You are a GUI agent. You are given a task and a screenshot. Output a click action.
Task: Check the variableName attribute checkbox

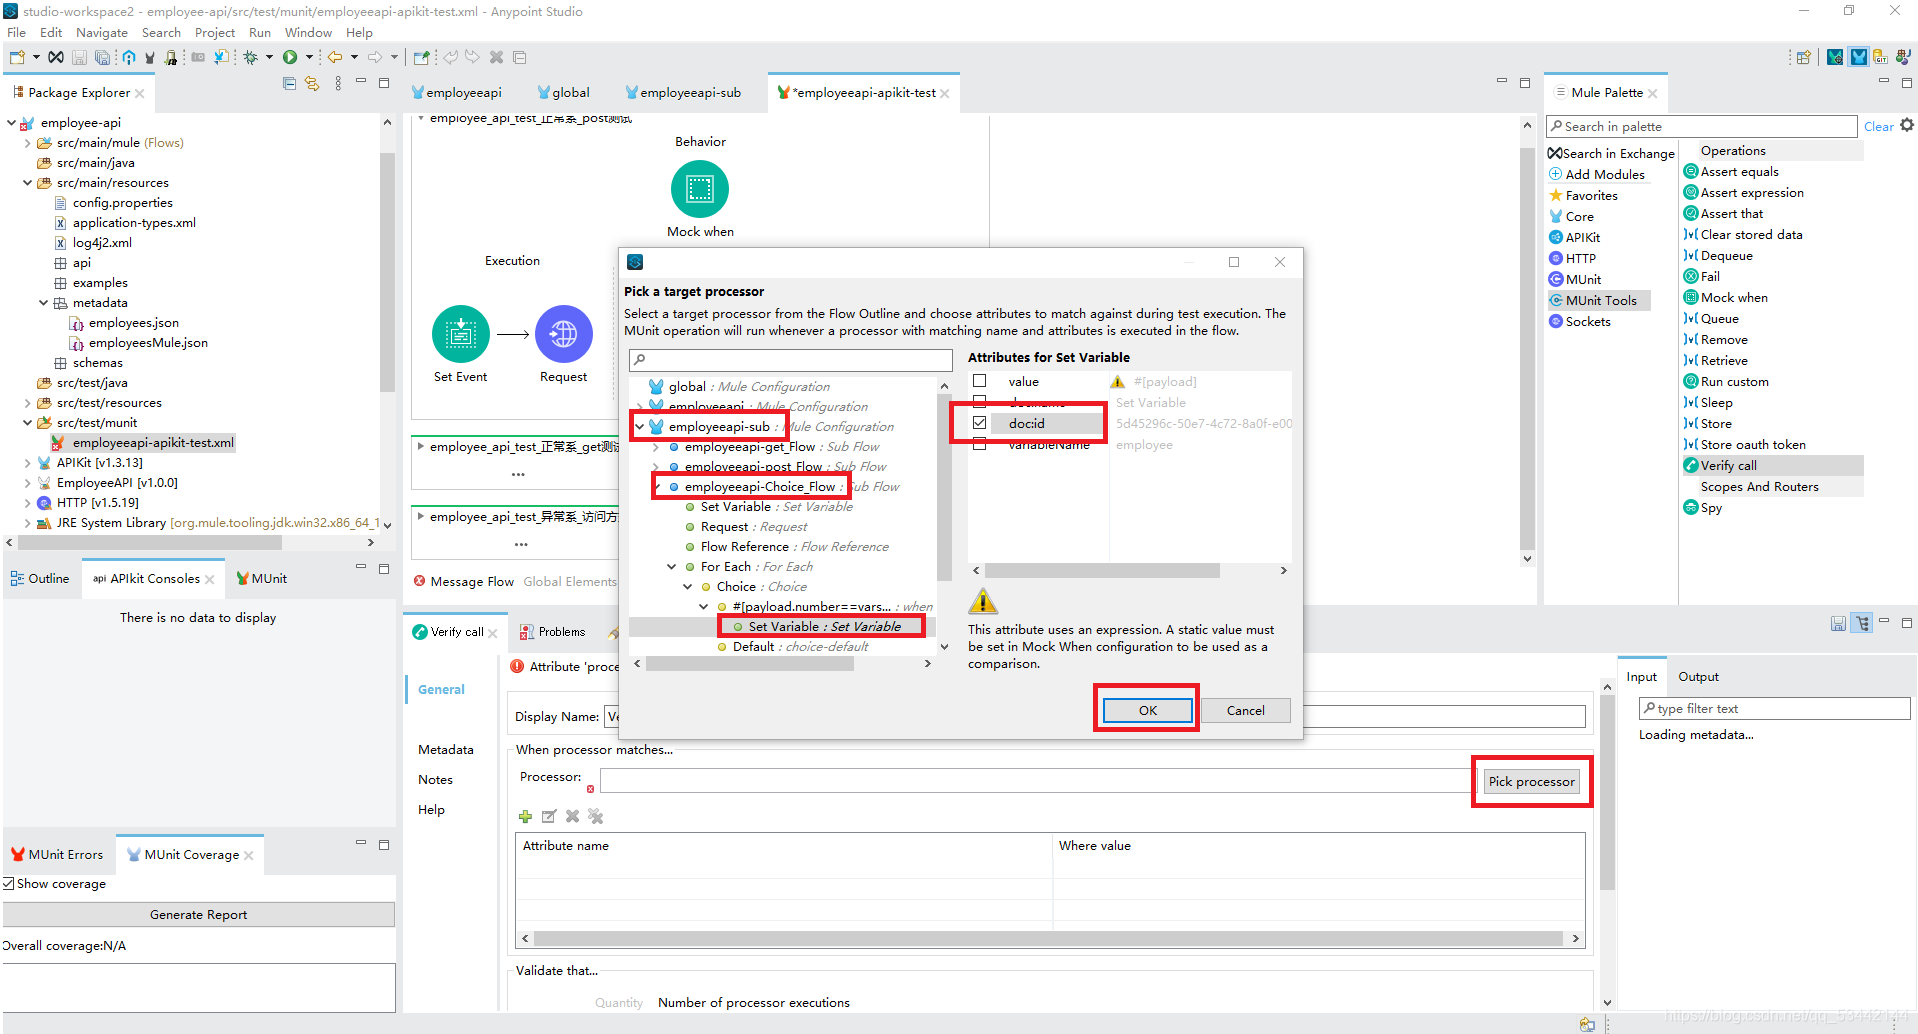pyautogui.click(x=980, y=445)
